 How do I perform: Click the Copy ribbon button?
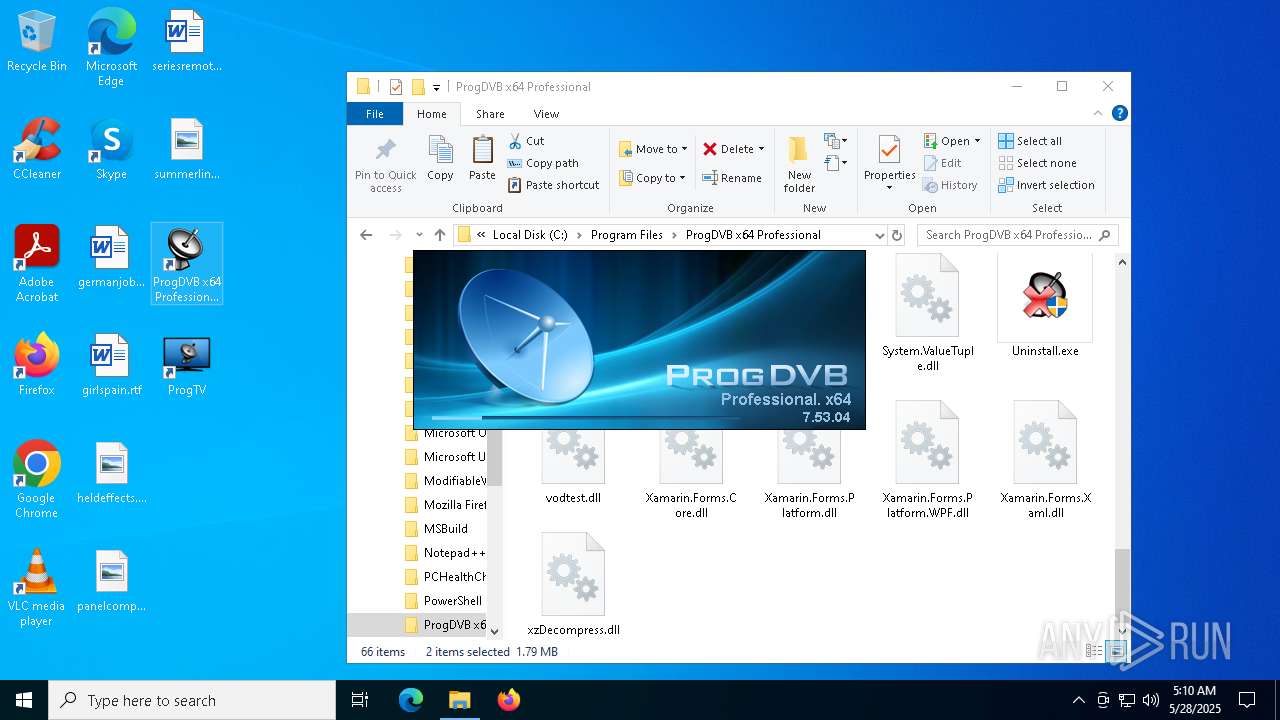click(x=440, y=159)
